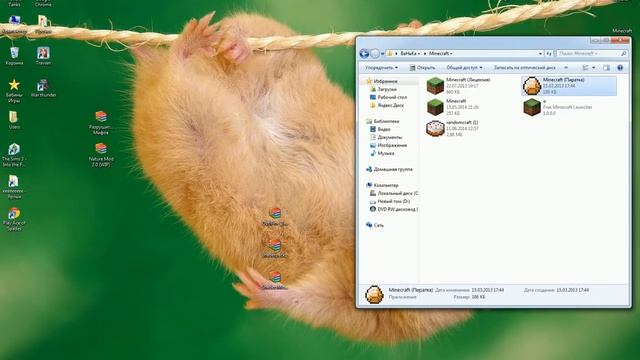Open the Упорядочить menu
The width and height of the screenshot is (640, 360).
click(x=381, y=68)
